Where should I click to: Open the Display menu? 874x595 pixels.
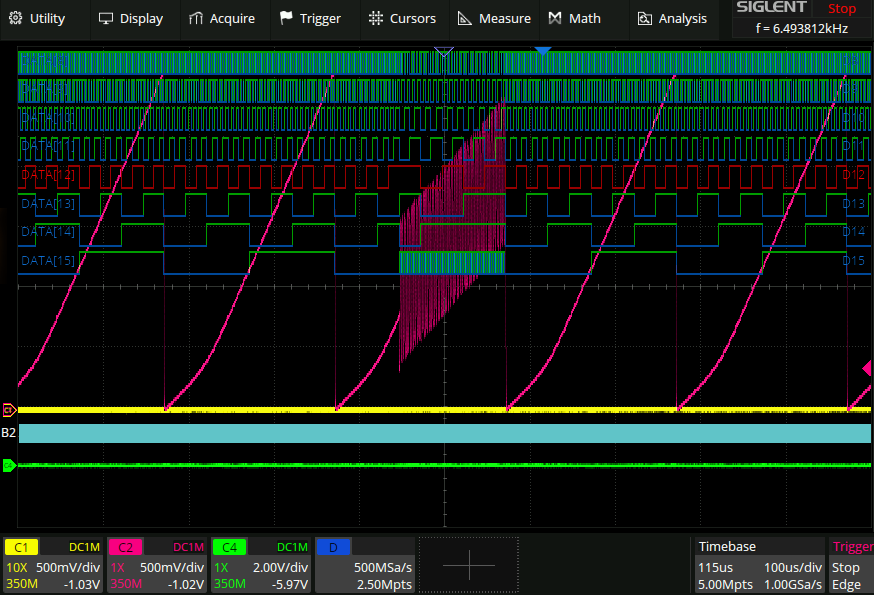click(129, 18)
